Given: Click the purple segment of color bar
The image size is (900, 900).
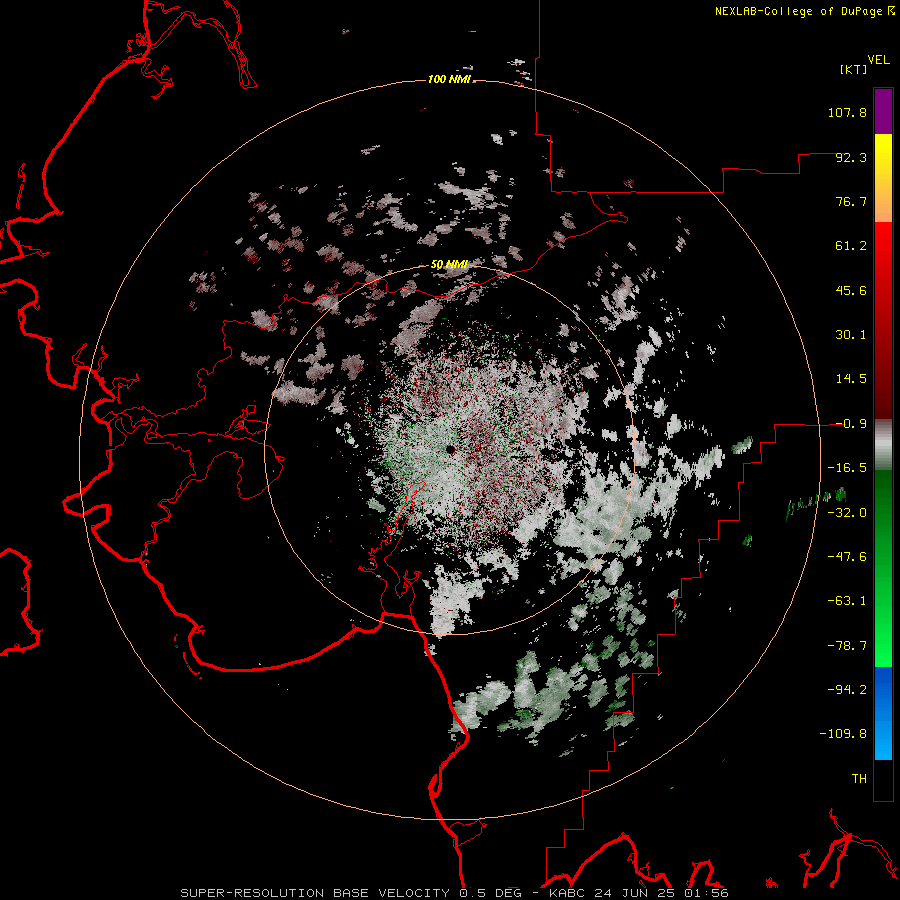Looking at the screenshot, I should pos(883,111).
